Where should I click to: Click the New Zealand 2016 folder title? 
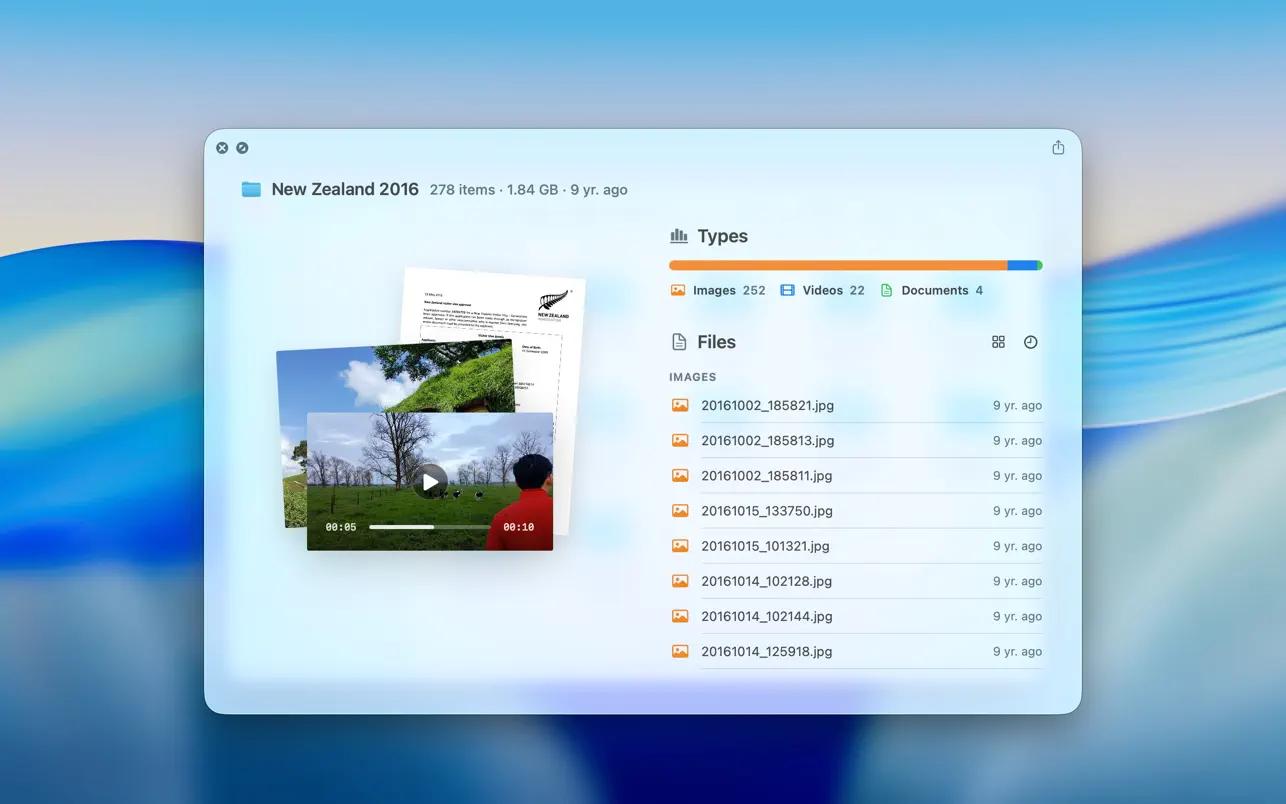[345, 189]
